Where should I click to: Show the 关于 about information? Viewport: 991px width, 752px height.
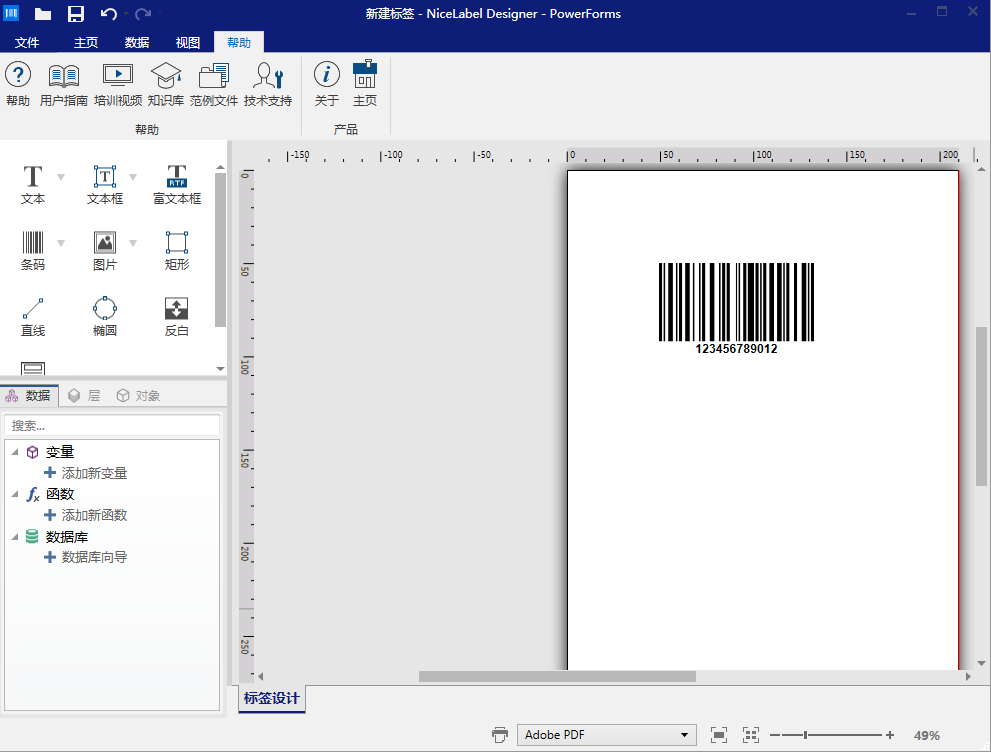click(327, 84)
